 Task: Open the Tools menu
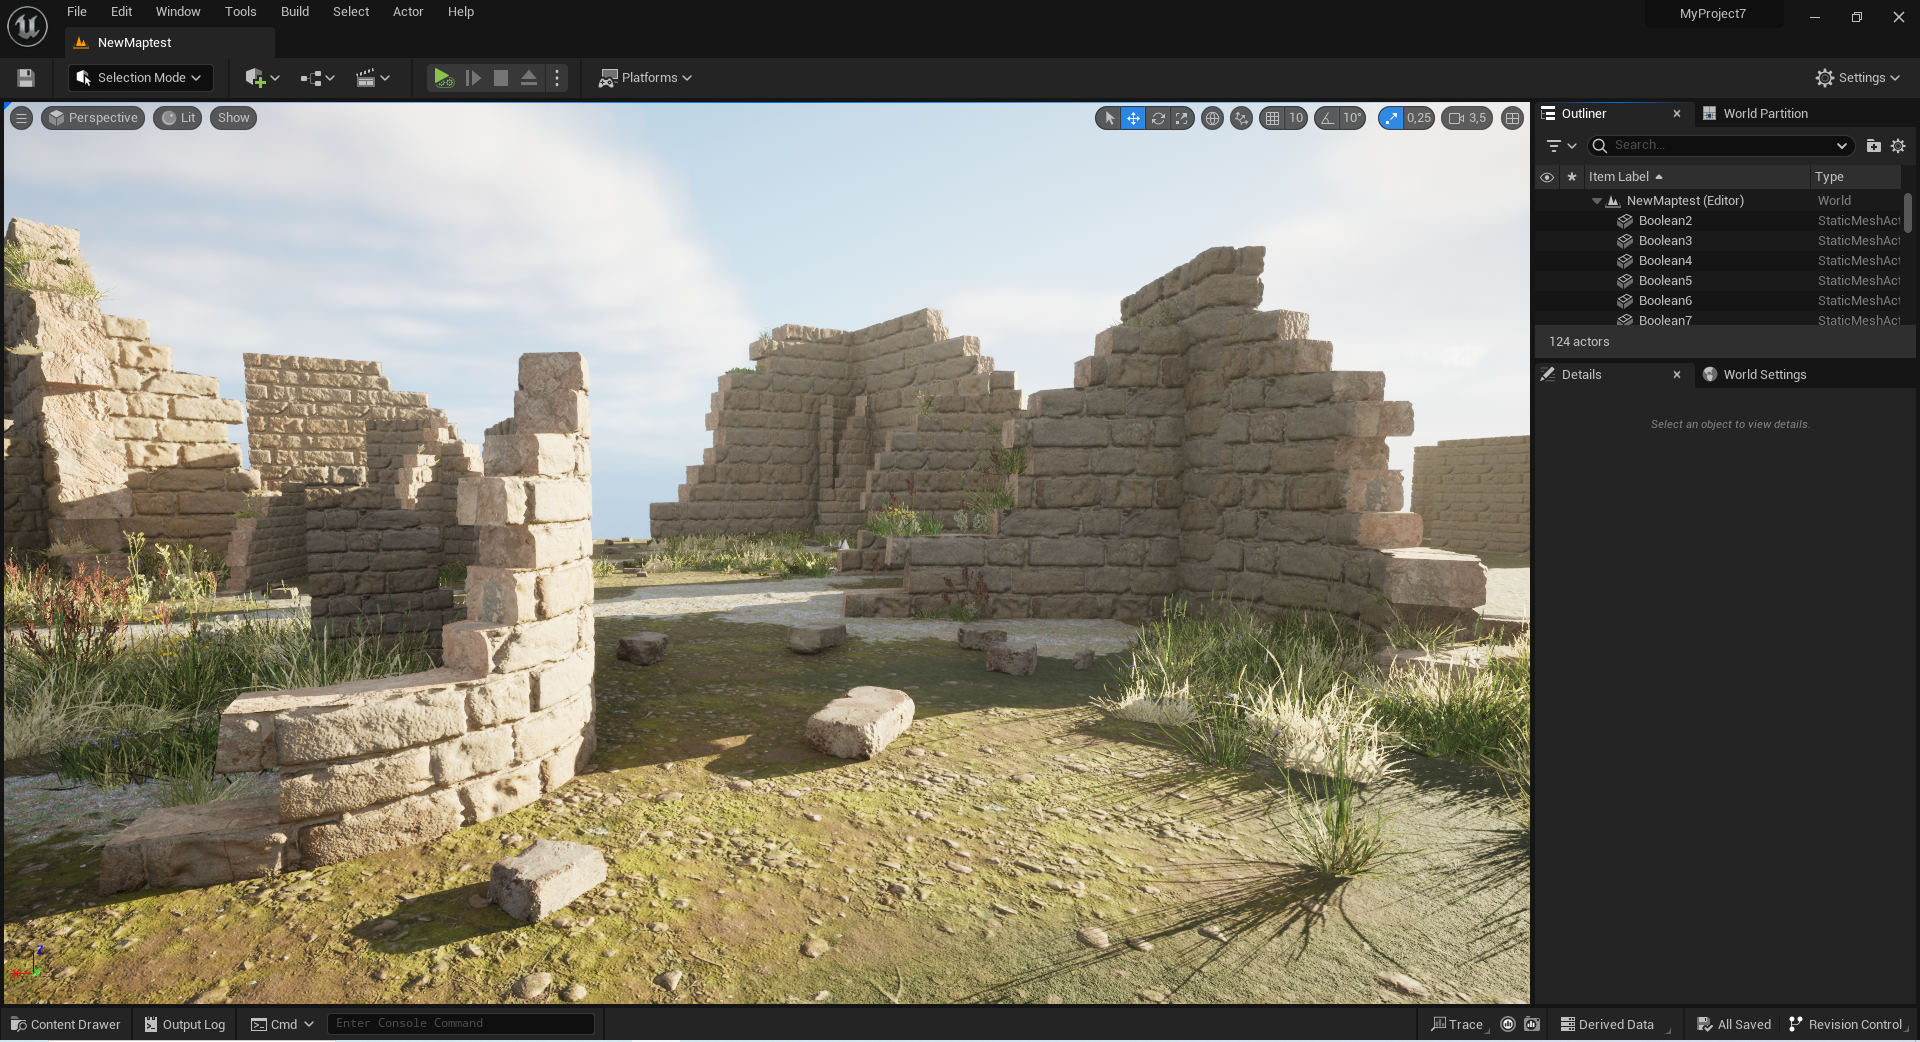click(x=240, y=12)
